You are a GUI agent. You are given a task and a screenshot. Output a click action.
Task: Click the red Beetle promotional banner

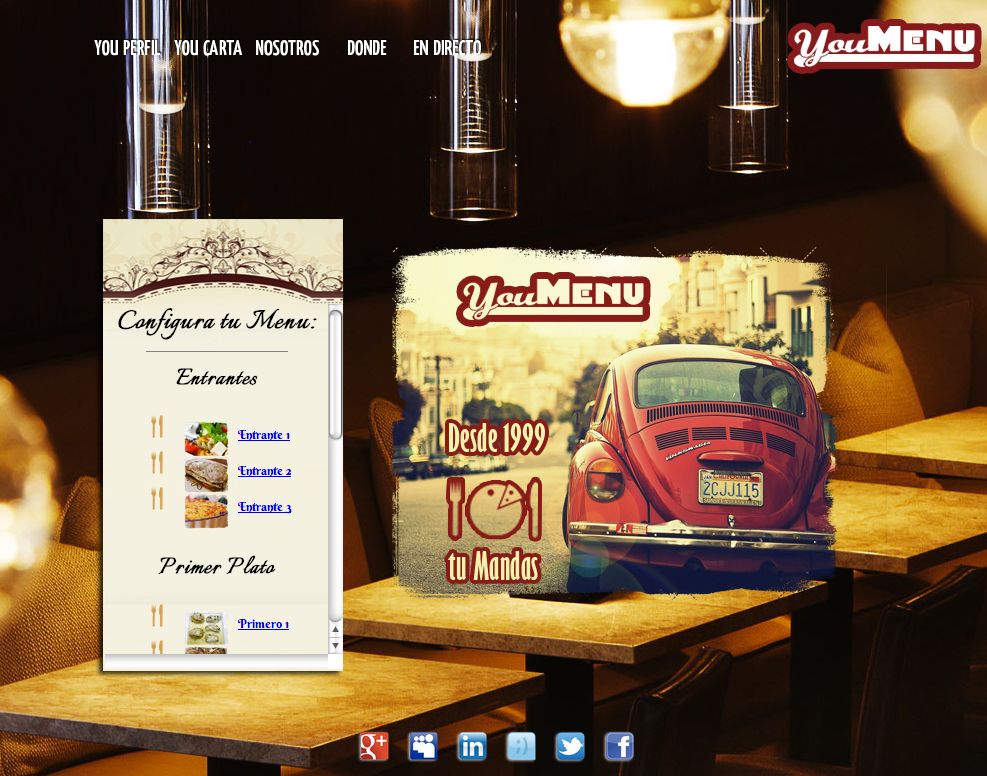pyautogui.click(x=614, y=422)
